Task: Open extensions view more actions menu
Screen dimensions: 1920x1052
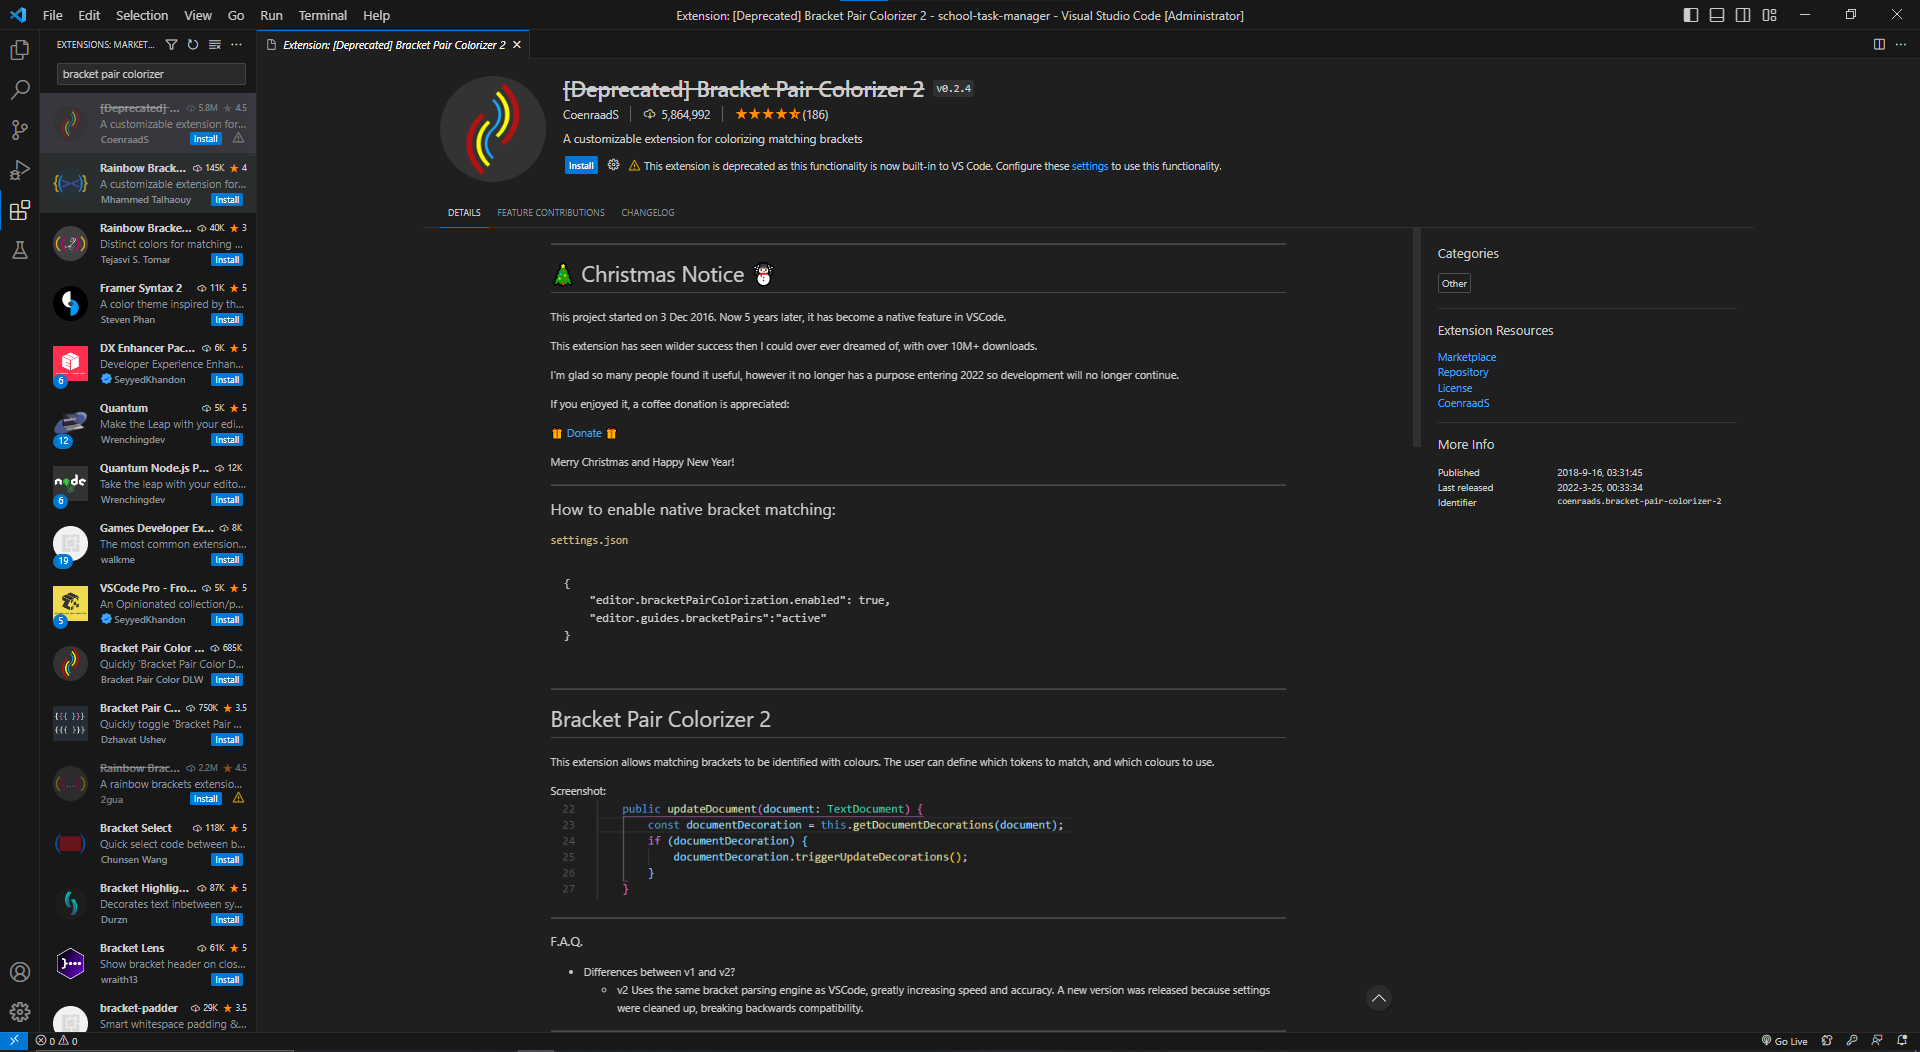Action: [x=237, y=45]
